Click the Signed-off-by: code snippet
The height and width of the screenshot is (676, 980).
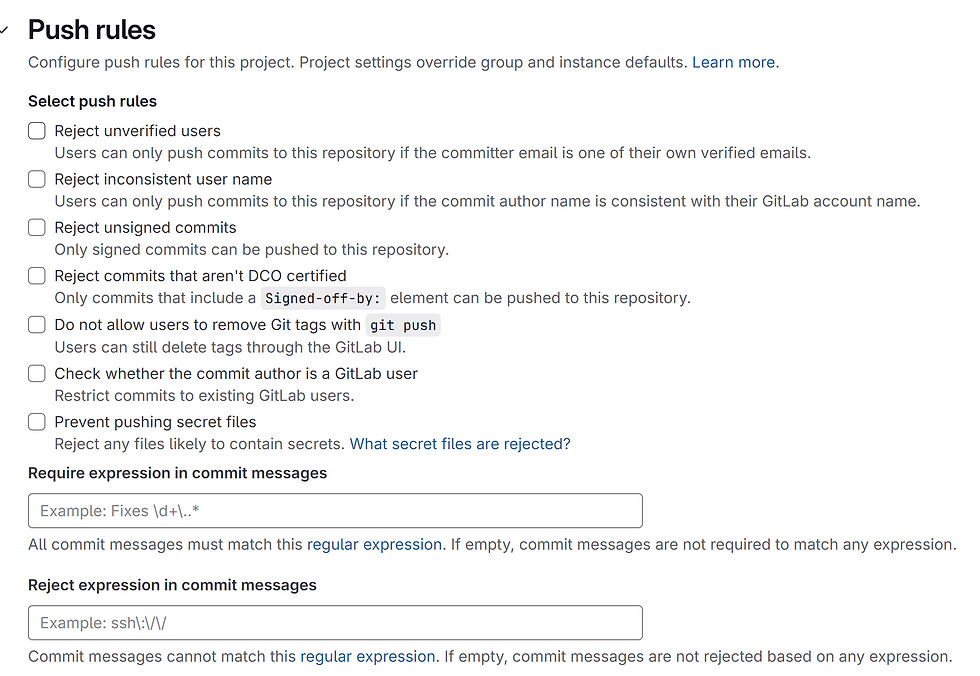click(x=323, y=298)
